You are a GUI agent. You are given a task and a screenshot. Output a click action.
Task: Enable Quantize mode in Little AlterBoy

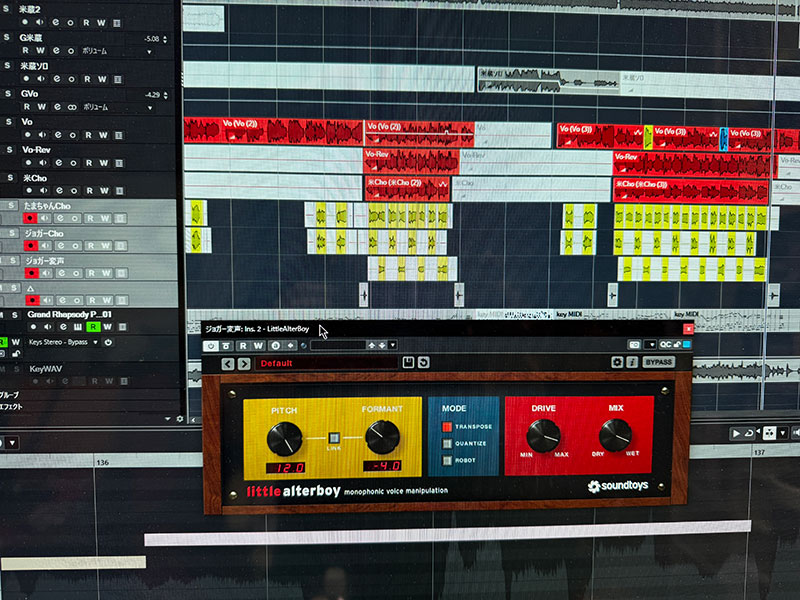pyautogui.click(x=447, y=443)
